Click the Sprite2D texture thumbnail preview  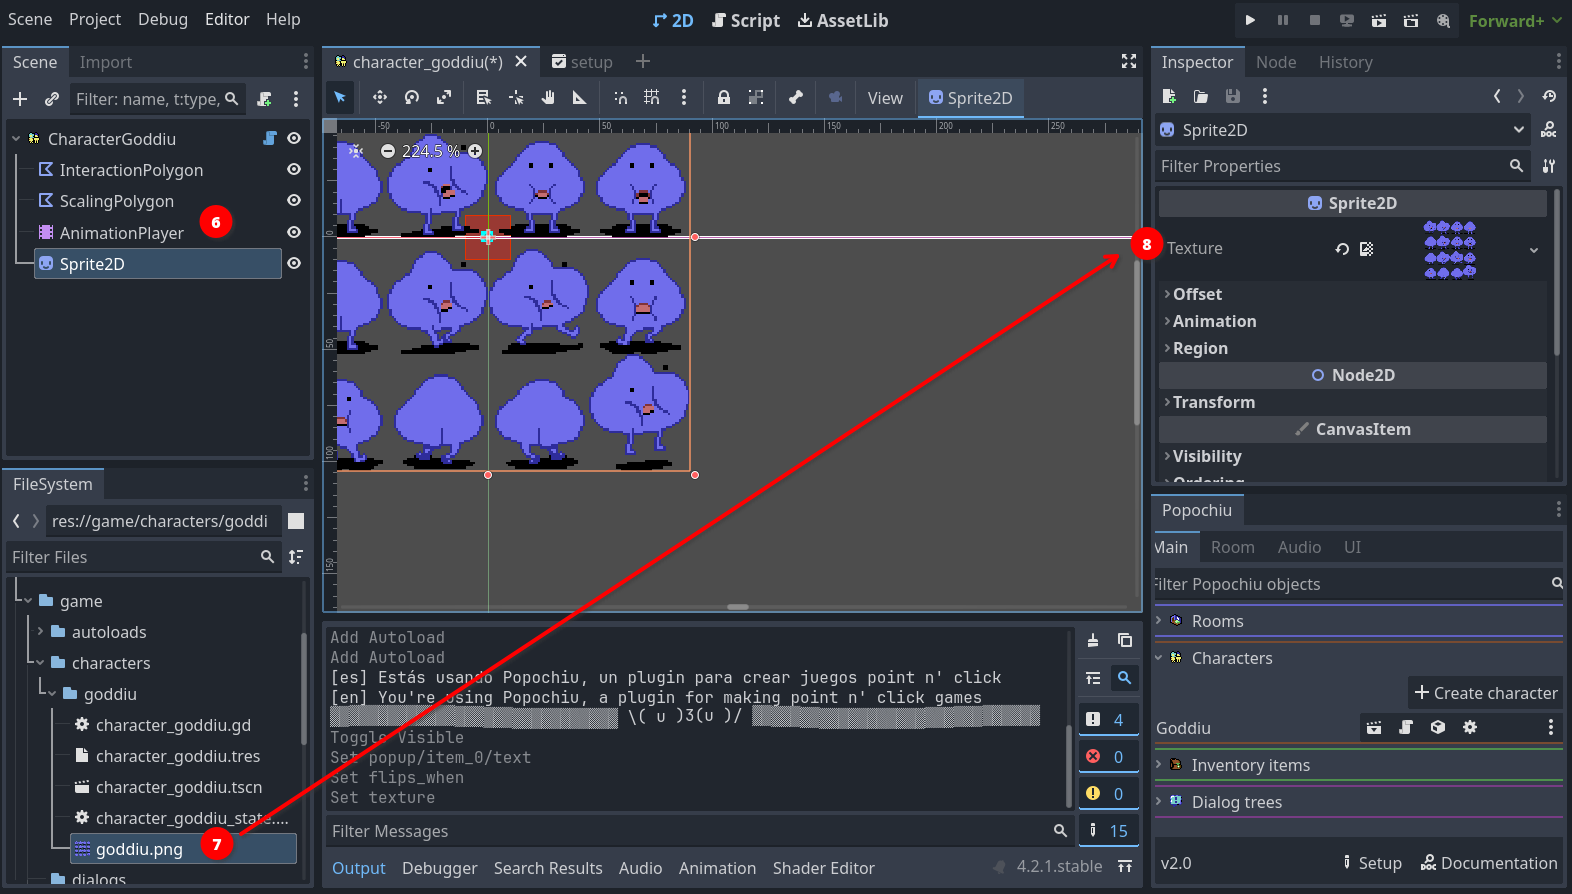1449,250
